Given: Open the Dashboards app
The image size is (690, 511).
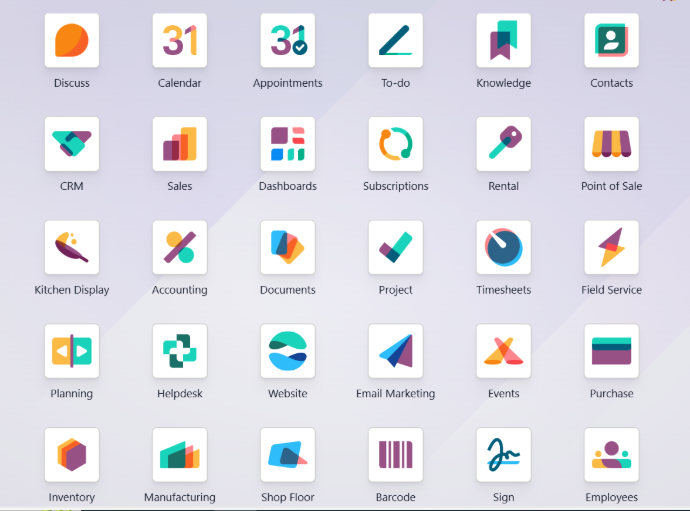Looking at the screenshot, I should click(288, 144).
